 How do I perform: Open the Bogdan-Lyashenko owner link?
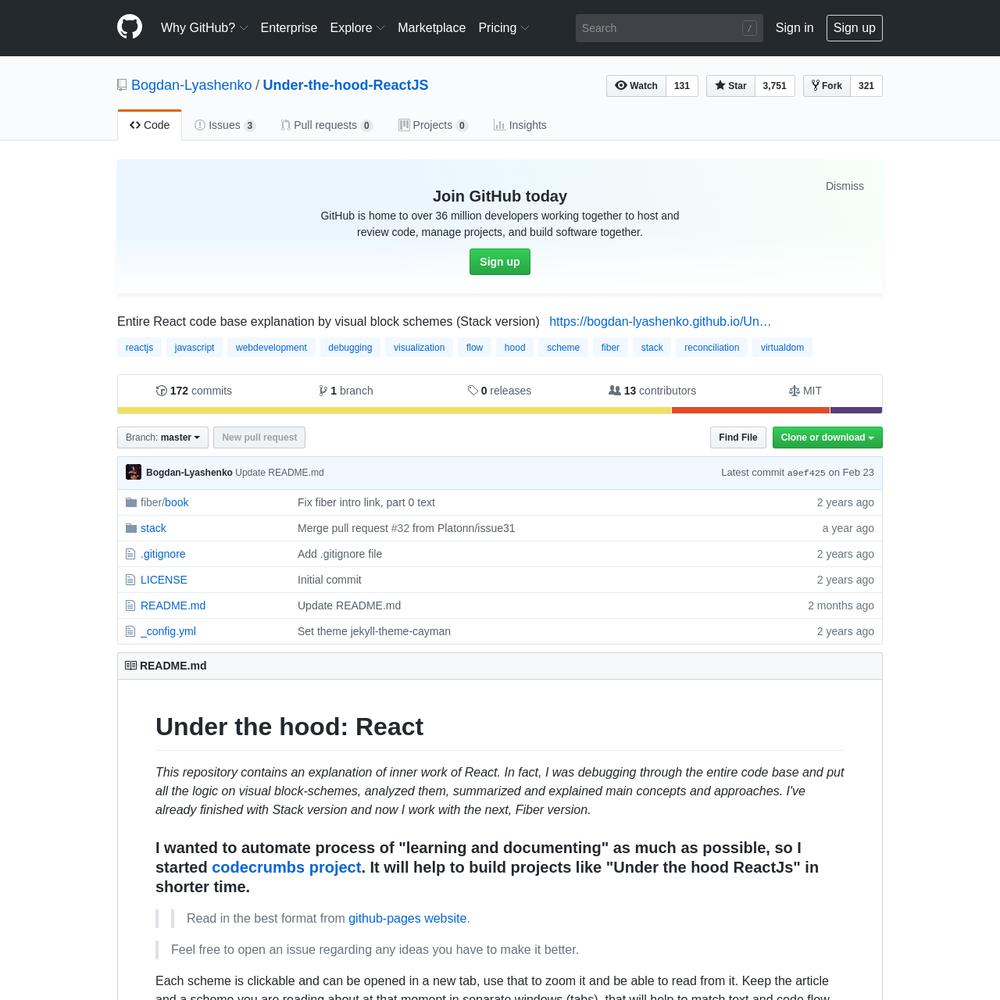(191, 85)
